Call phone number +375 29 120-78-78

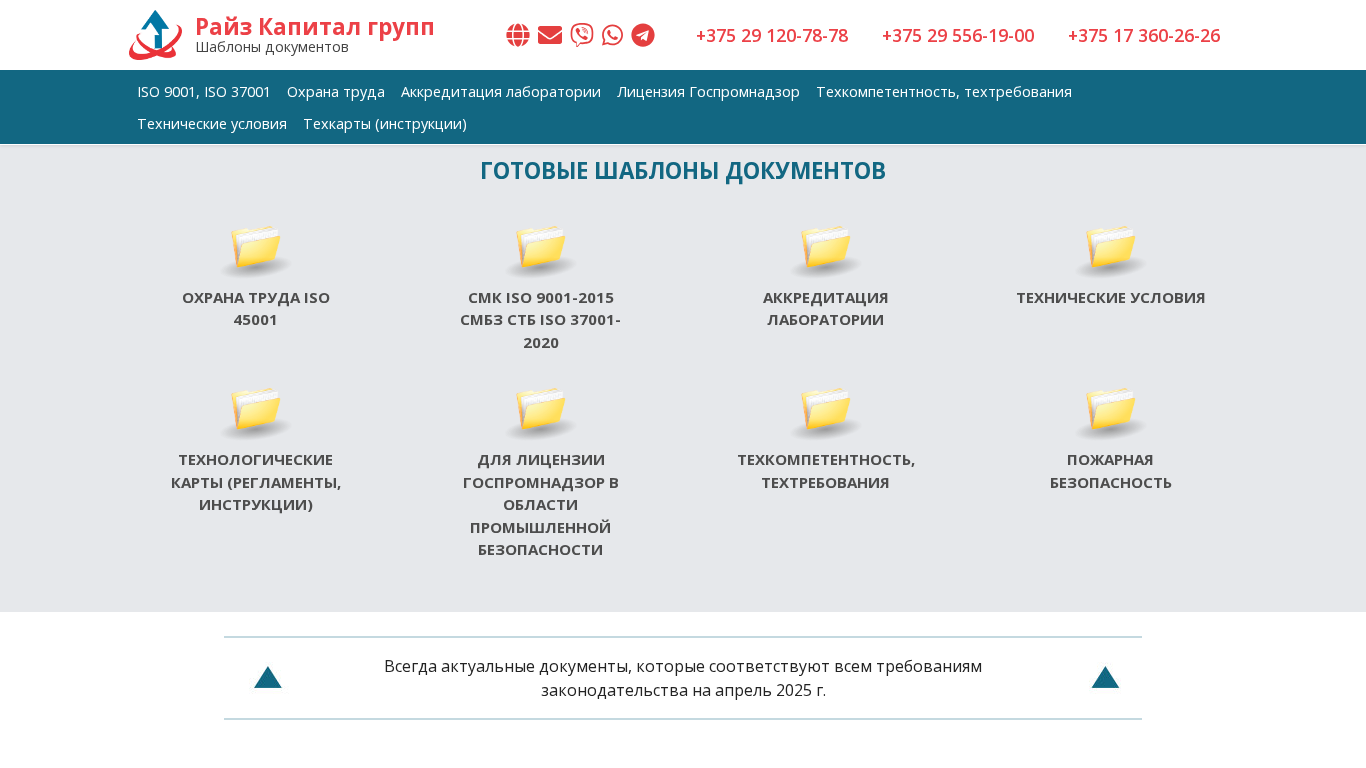772,36
